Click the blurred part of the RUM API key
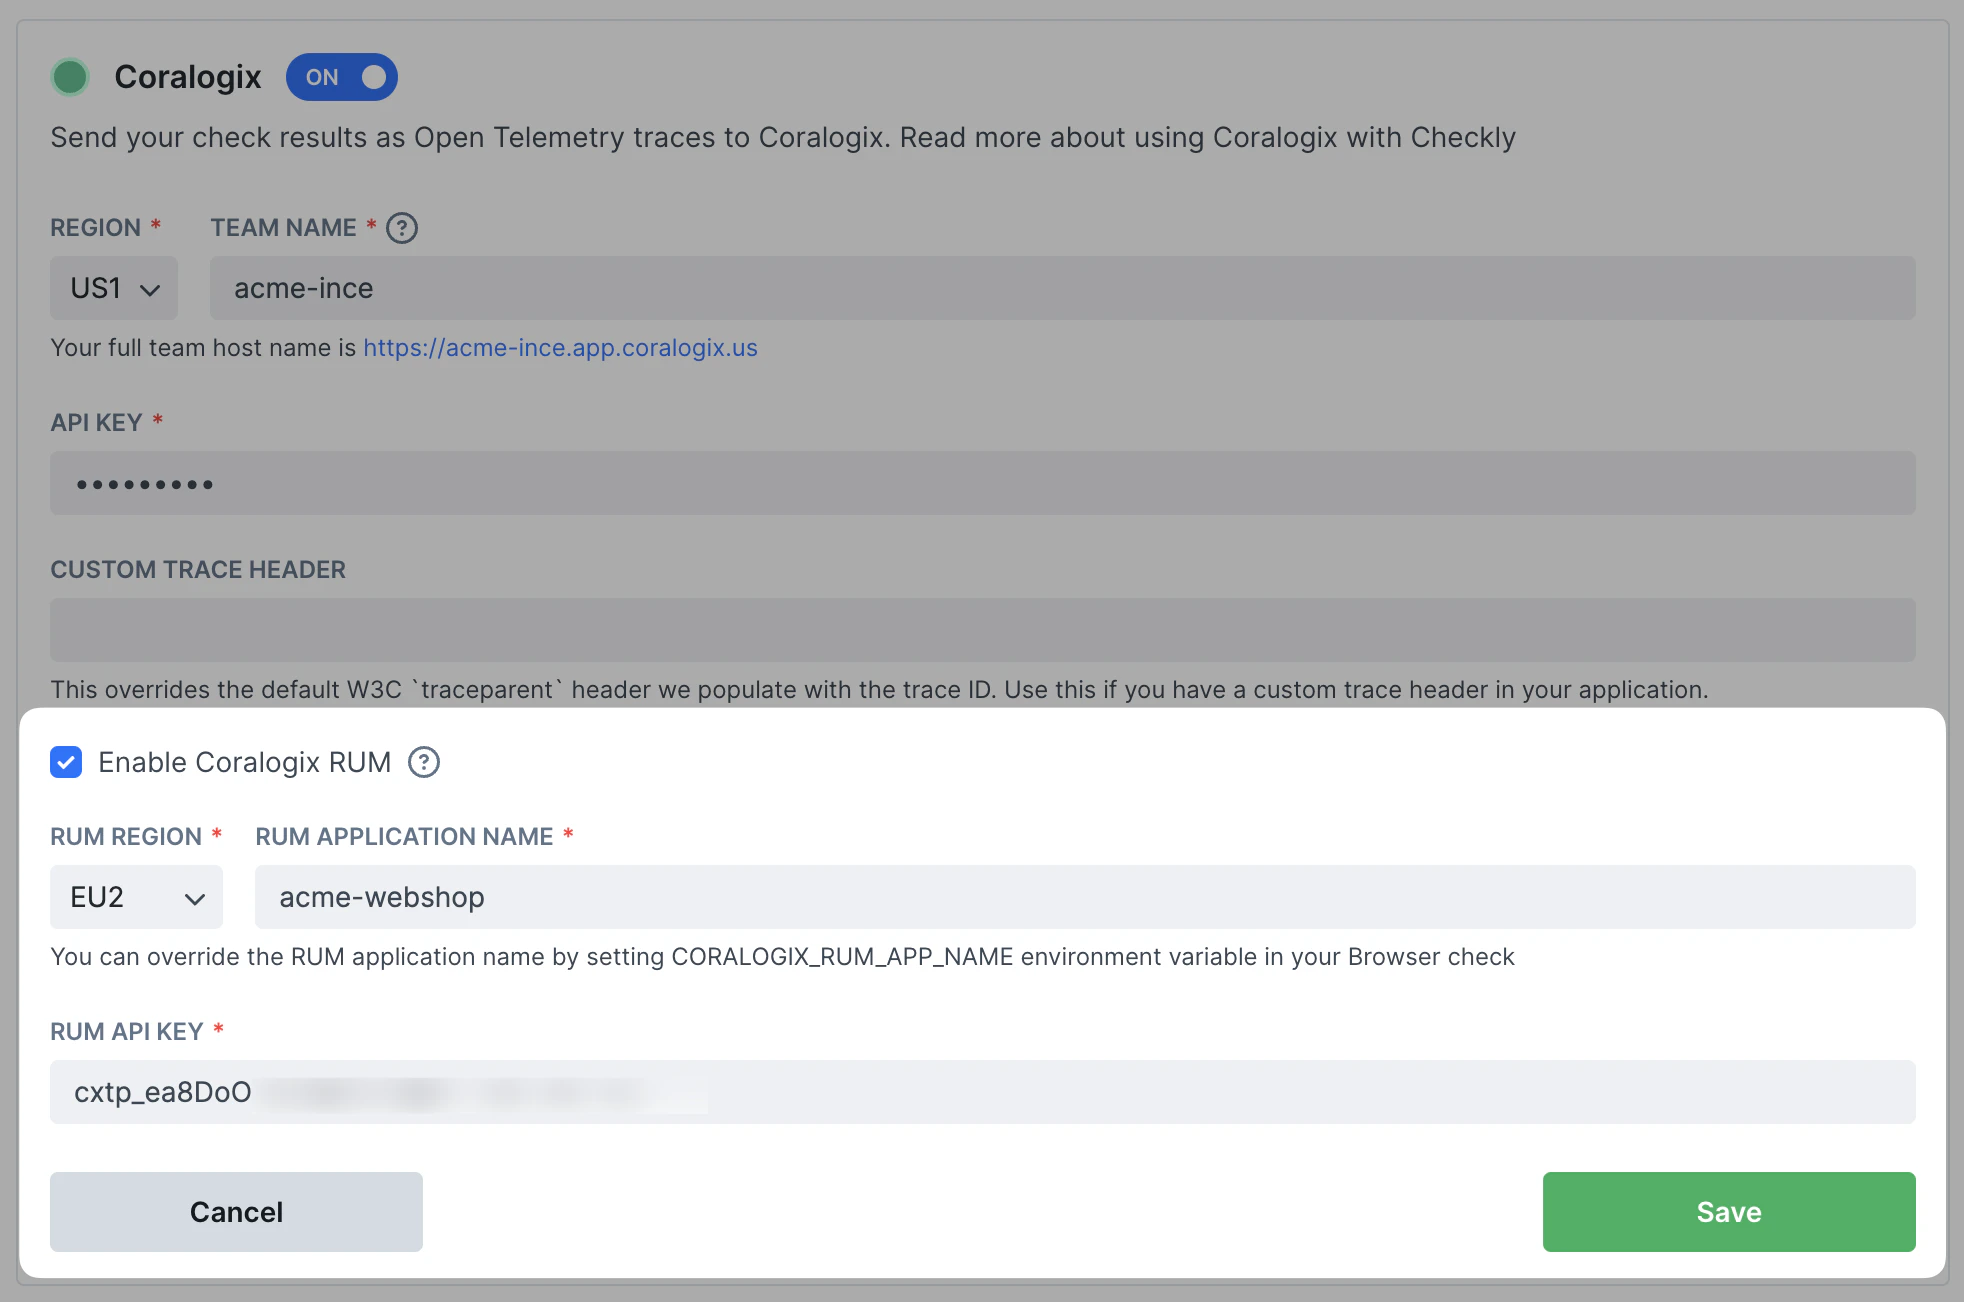1964x1302 pixels. [480, 1092]
